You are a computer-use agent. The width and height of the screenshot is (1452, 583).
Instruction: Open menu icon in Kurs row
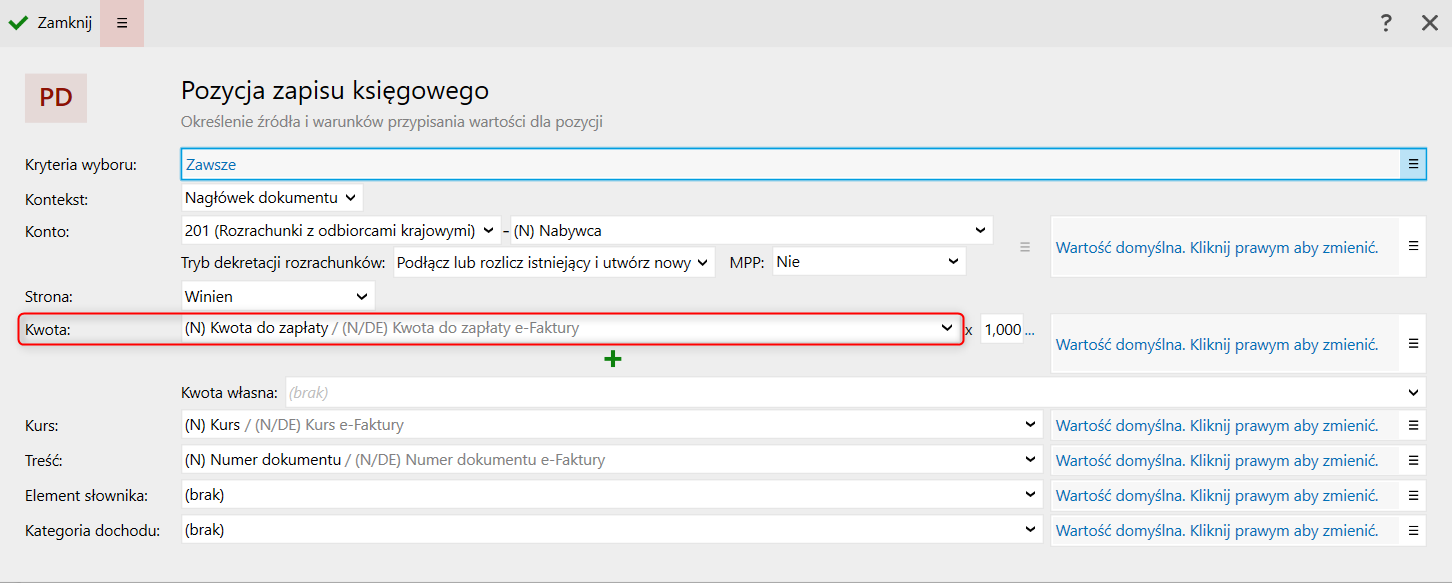[1413, 425]
